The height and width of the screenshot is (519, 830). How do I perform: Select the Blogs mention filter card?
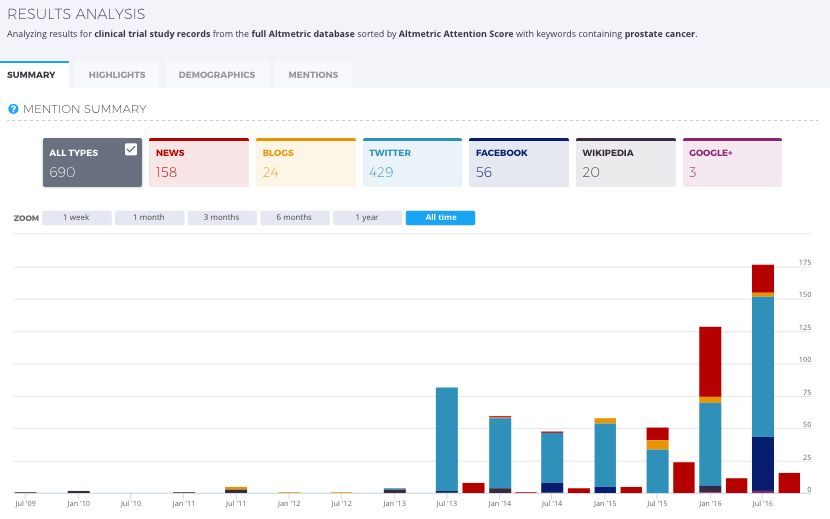(306, 163)
